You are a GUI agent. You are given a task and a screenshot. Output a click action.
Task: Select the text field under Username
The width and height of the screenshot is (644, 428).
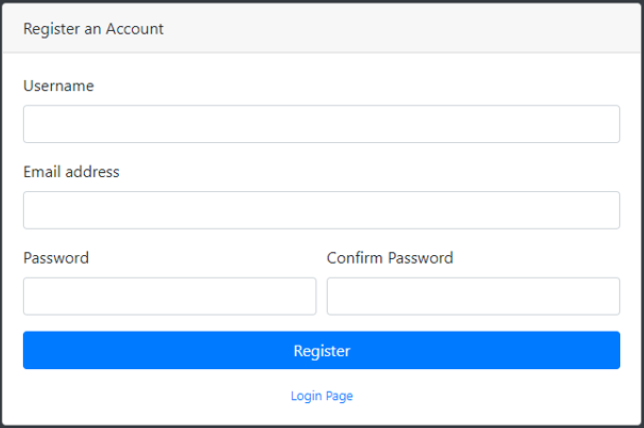tap(321, 124)
